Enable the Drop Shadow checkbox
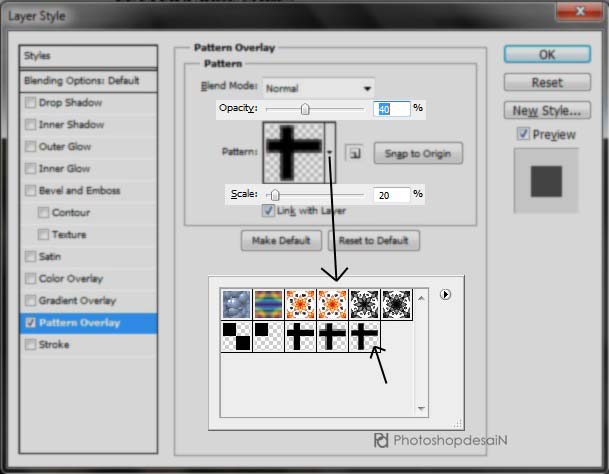Viewport: 609px width, 474px height. tap(30, 103)
